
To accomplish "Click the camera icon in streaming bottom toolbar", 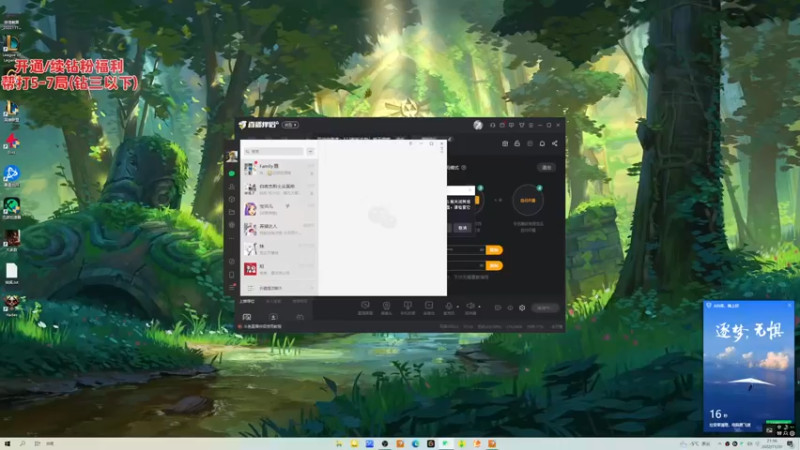I will [x=386, y=306].
